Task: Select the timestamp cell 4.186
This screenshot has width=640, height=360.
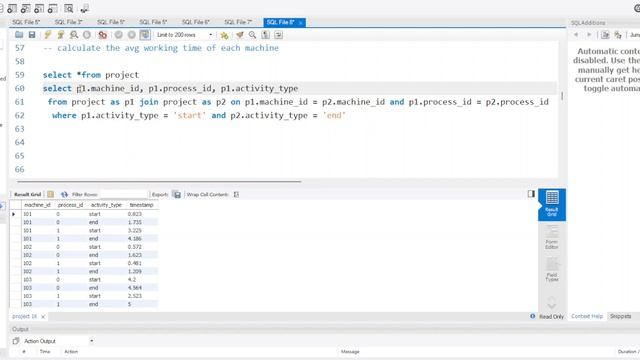Action: tap(141, 238)
